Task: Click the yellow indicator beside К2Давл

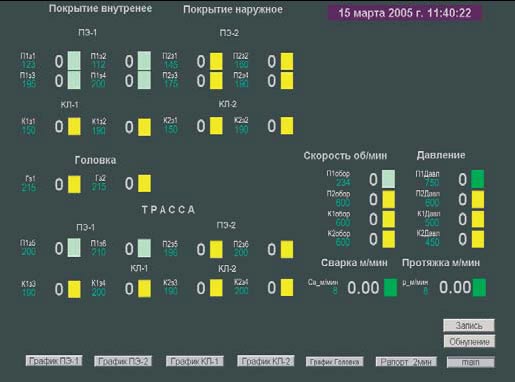Action: coord(477,239)
